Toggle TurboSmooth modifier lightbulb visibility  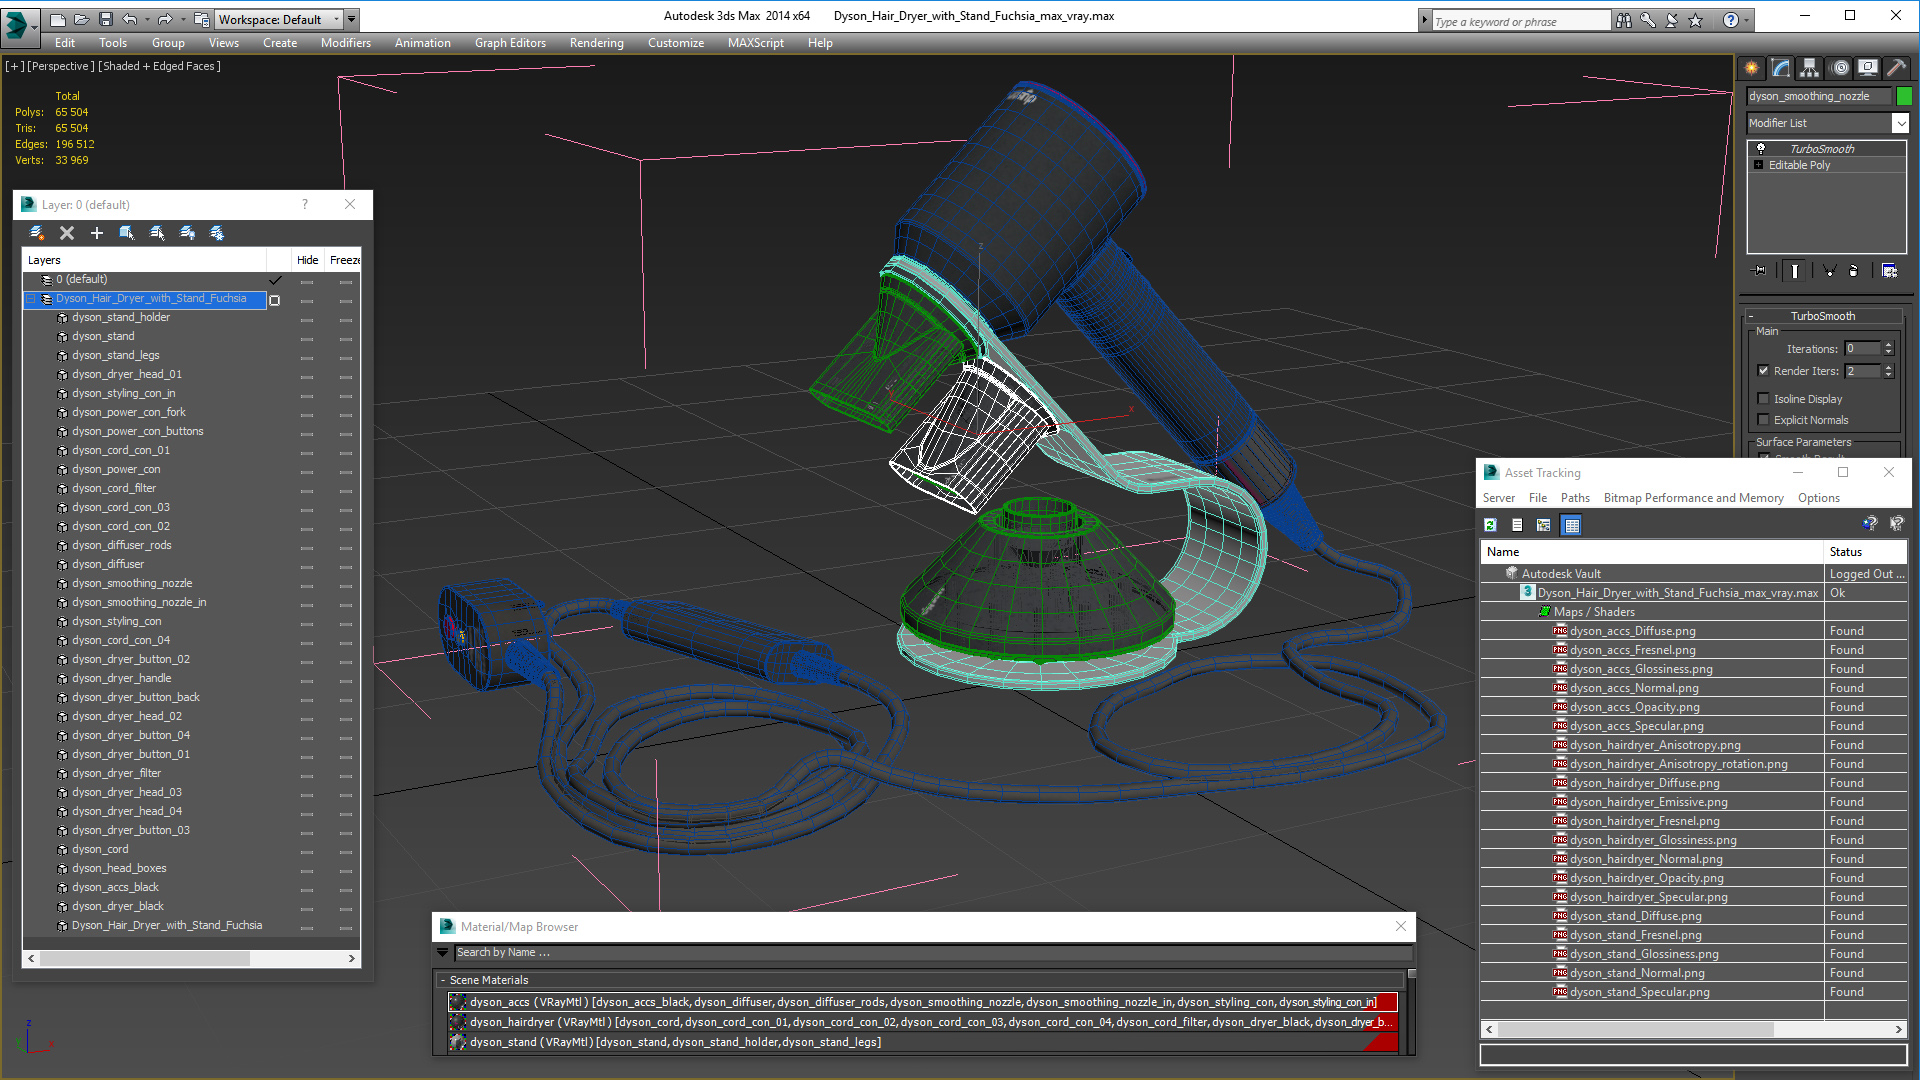[1761, 148]
